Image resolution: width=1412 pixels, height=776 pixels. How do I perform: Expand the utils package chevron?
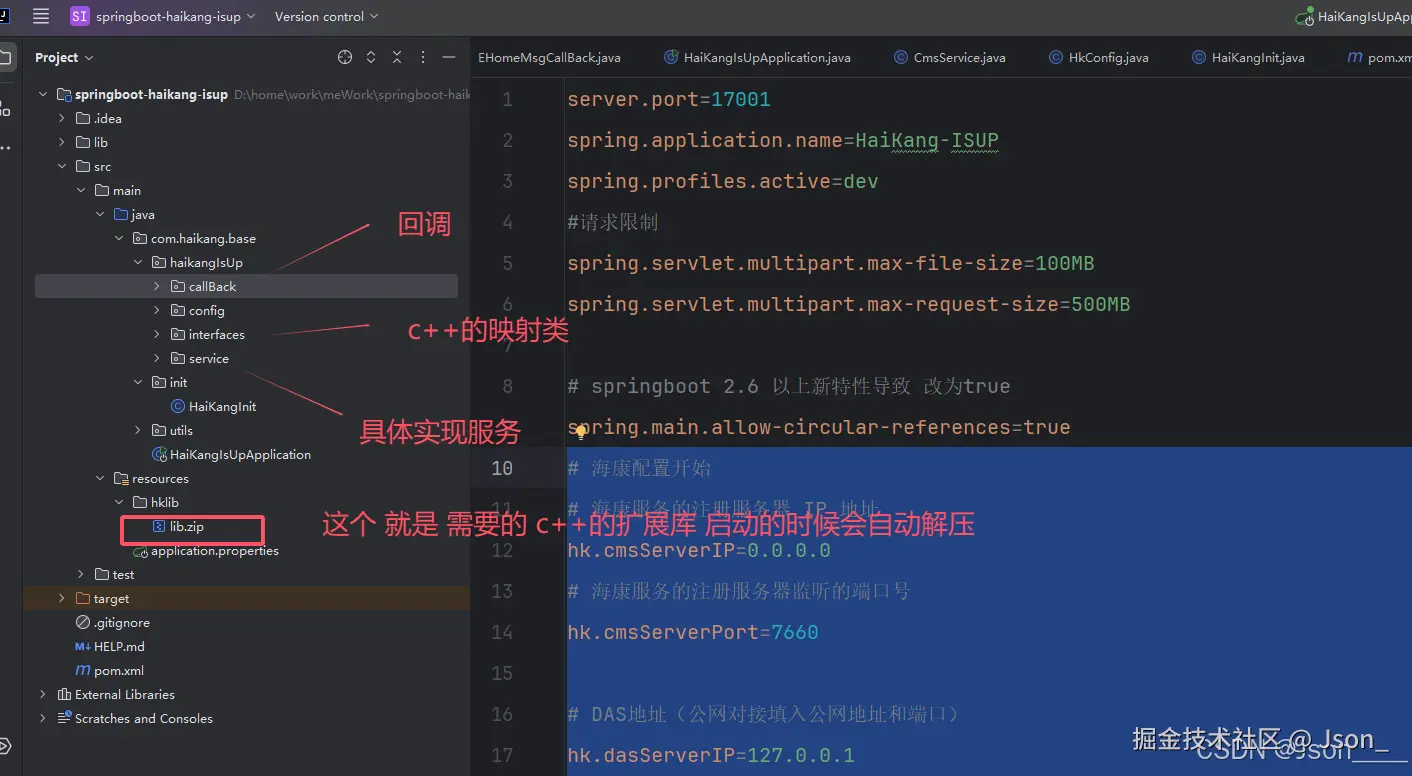coord(138,430)
